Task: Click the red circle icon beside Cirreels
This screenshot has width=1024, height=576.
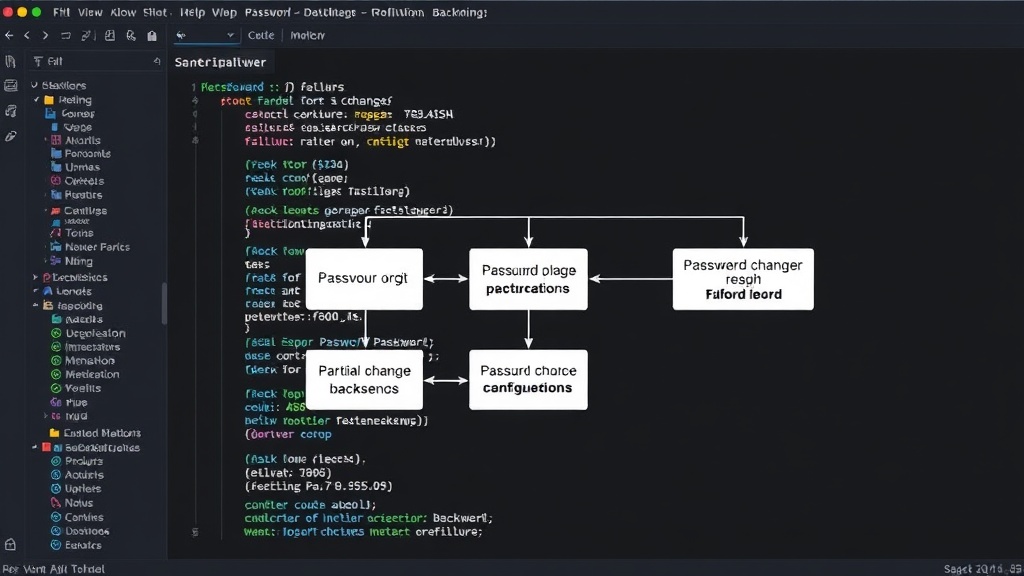Action: [56, 181]
